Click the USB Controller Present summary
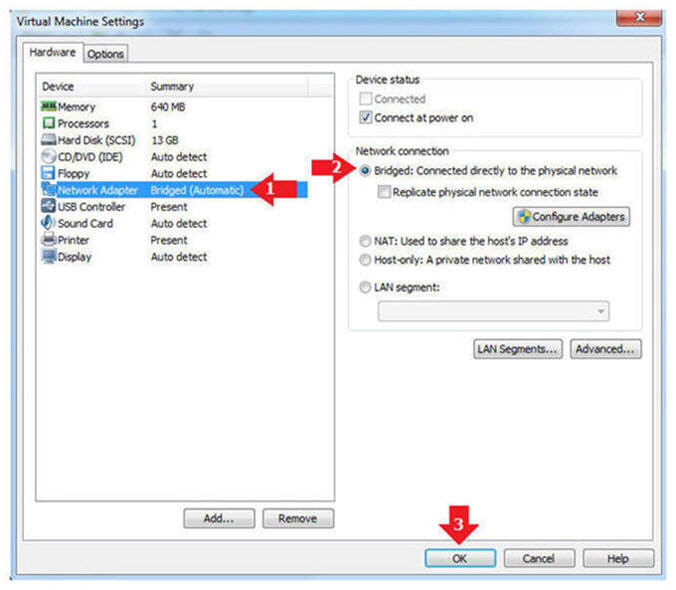Screen dimensions: 676x590 coord(169,207)
